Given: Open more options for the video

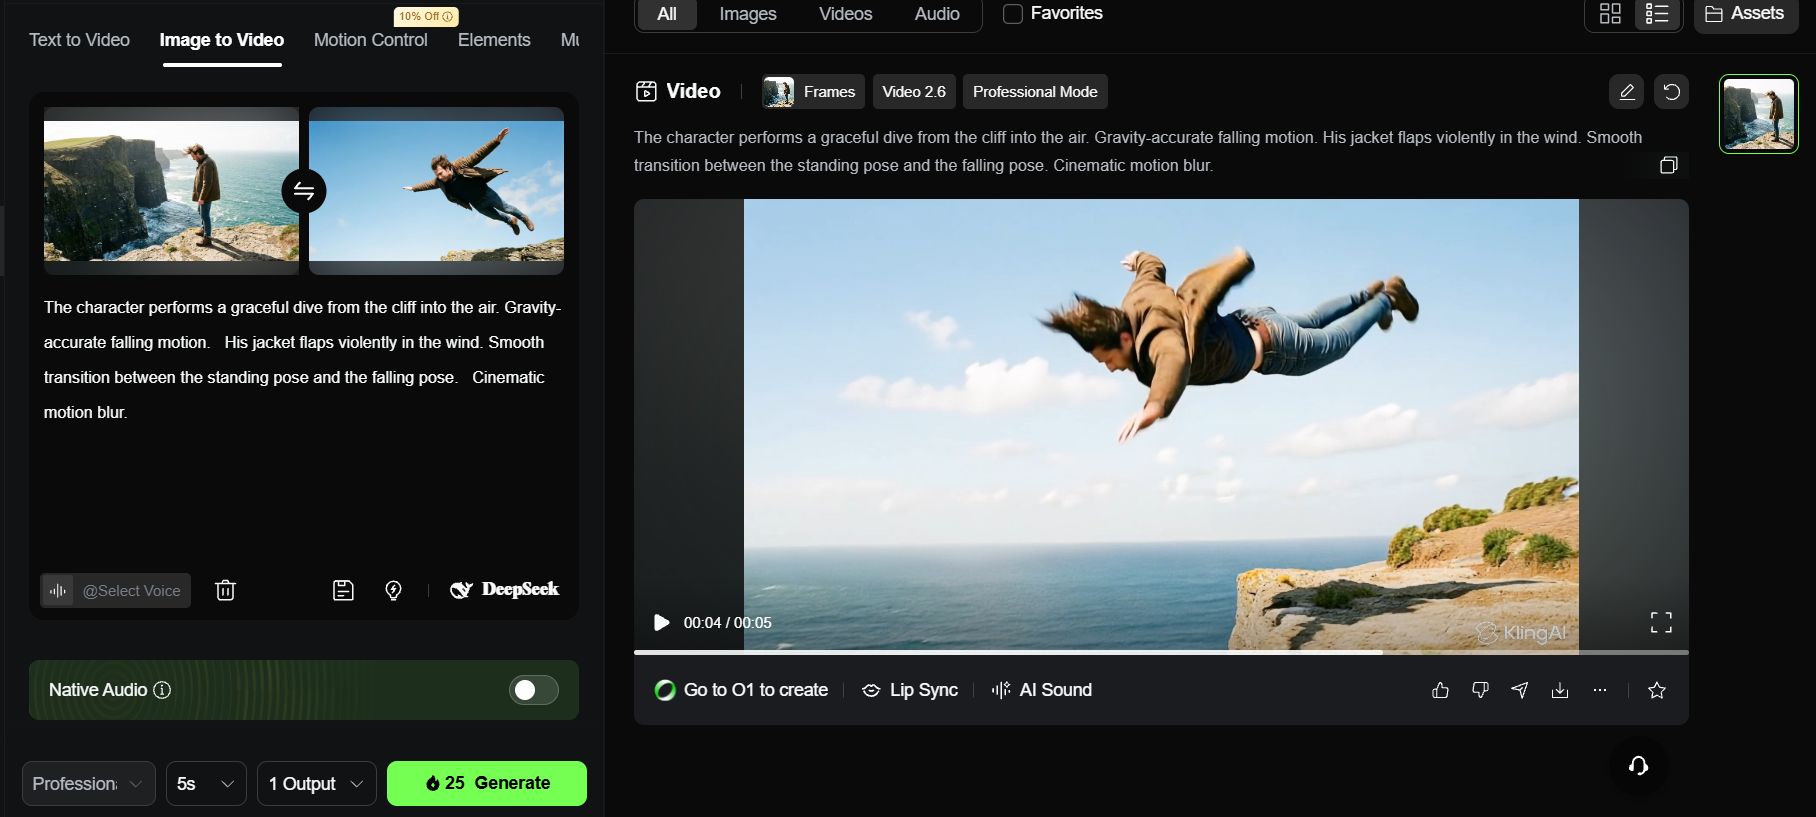Looking at the screenshot, I should pyautogui.click(x=1600, y=690).
